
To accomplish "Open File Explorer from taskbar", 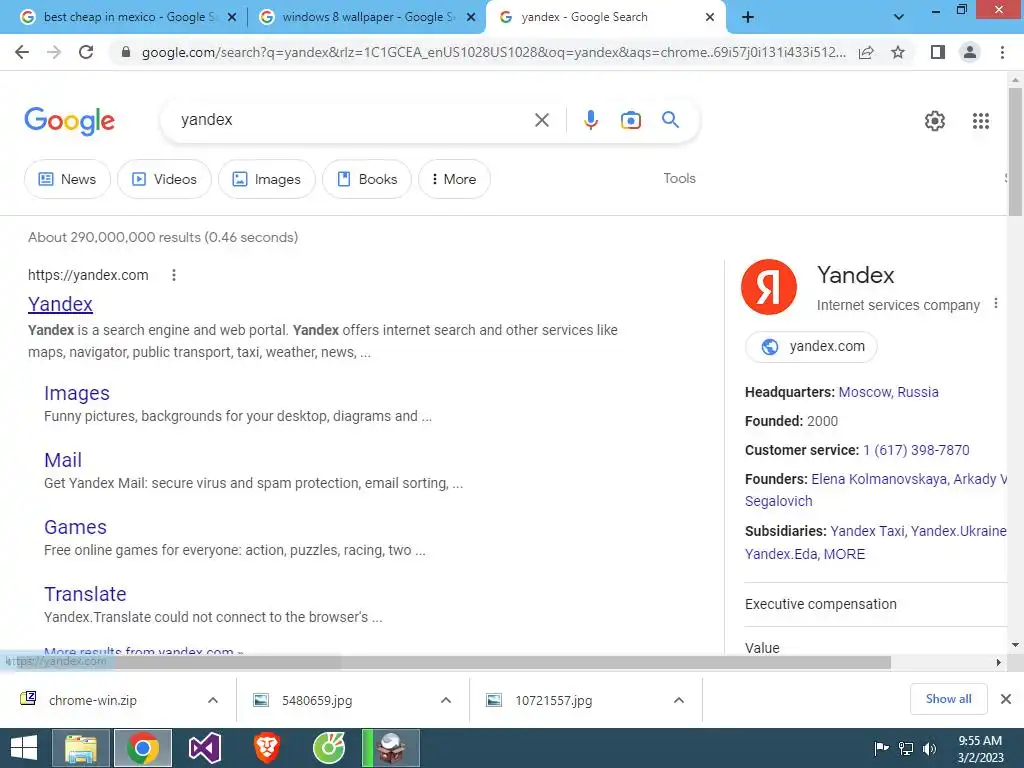I will [x=81, y=748].
